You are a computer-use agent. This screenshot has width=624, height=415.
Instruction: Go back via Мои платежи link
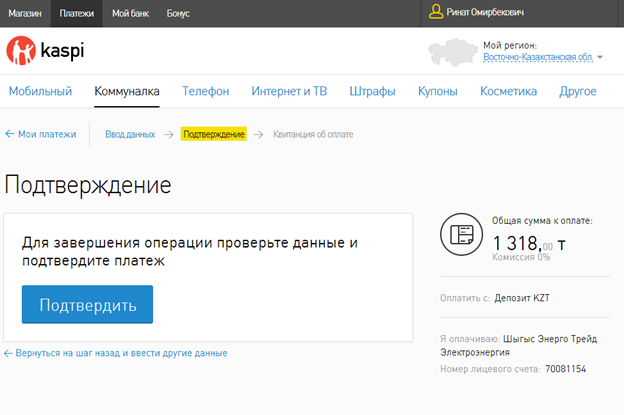[47, 134]
